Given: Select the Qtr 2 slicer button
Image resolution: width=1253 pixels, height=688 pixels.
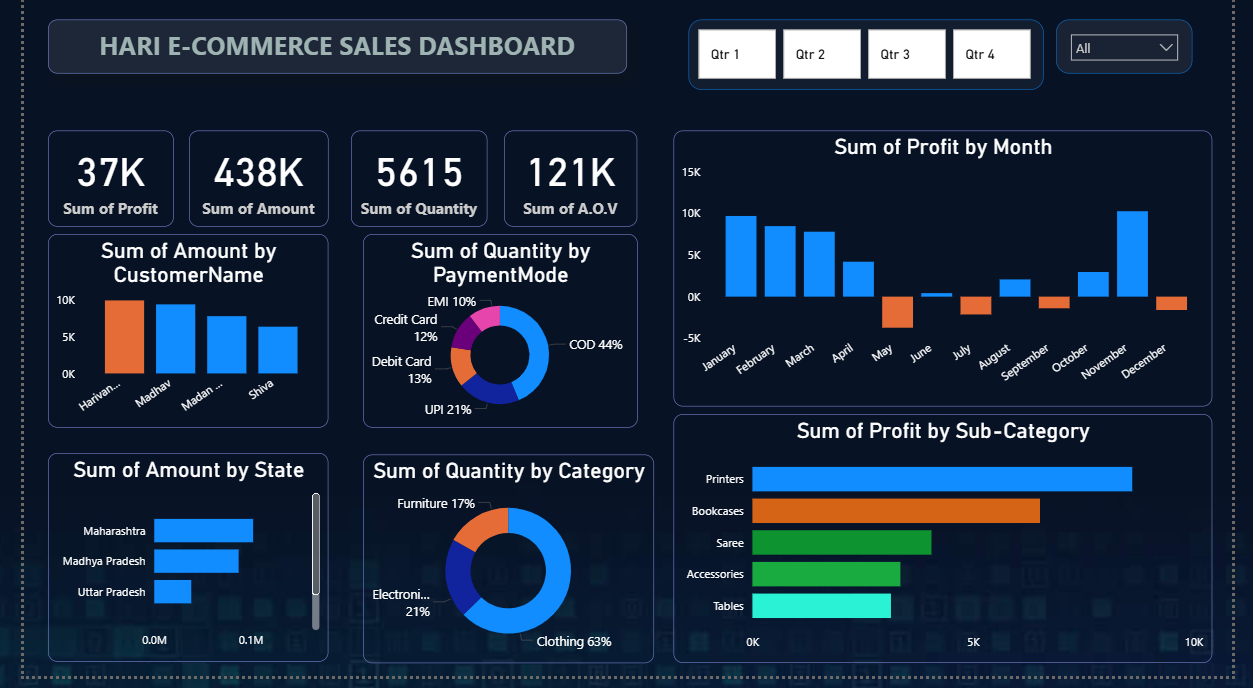Looking at the screenshot, I should point(822,53).
